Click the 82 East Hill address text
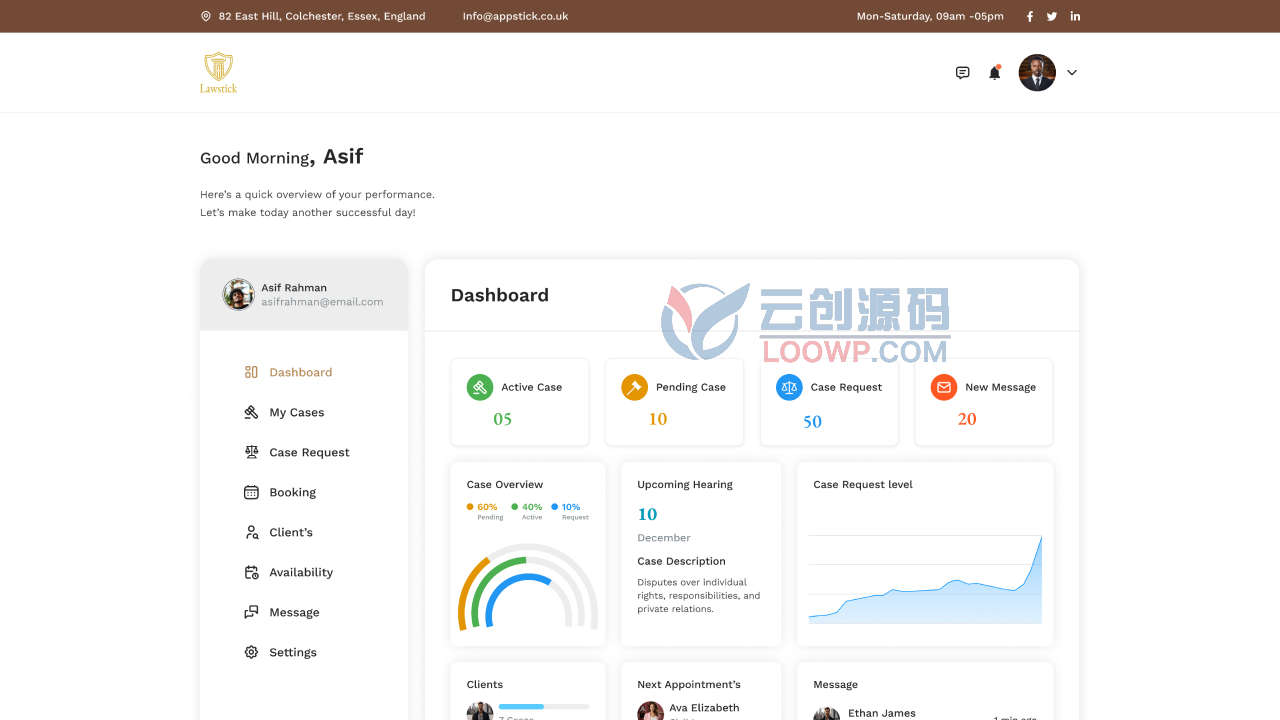The image size is (1280, 720). 322,16
